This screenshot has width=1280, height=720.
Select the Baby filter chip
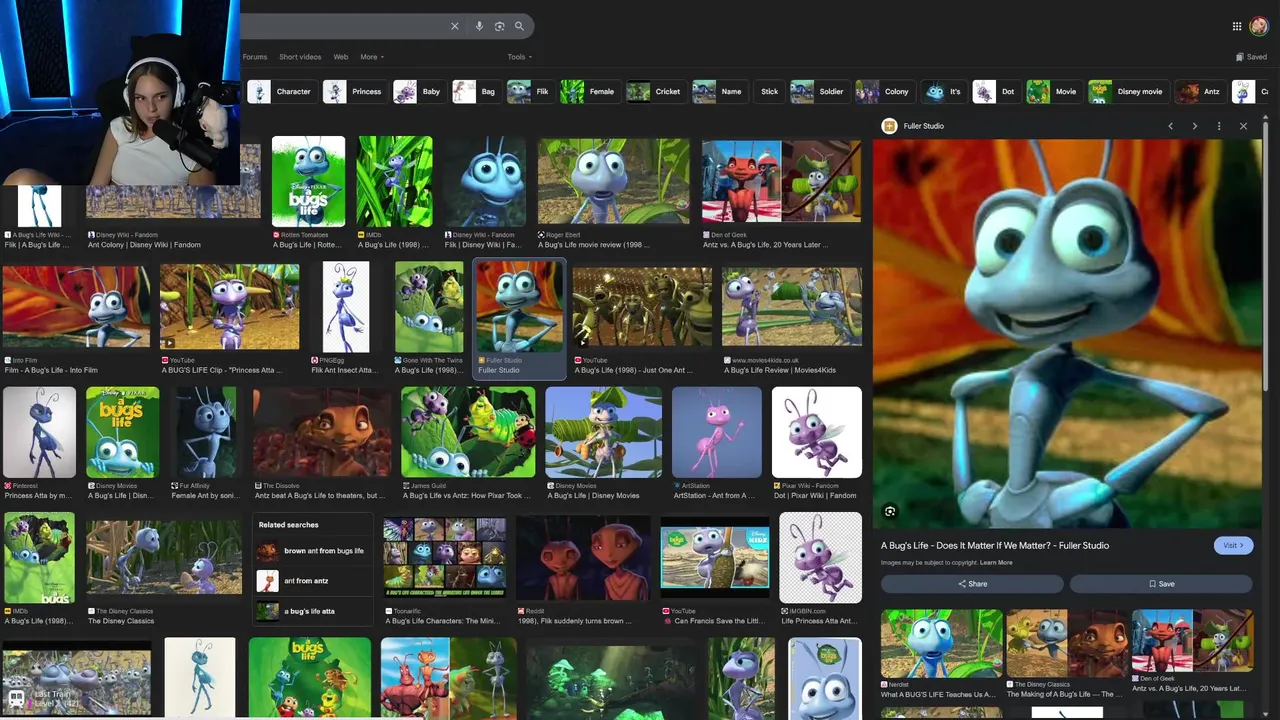tap(419, 92)
